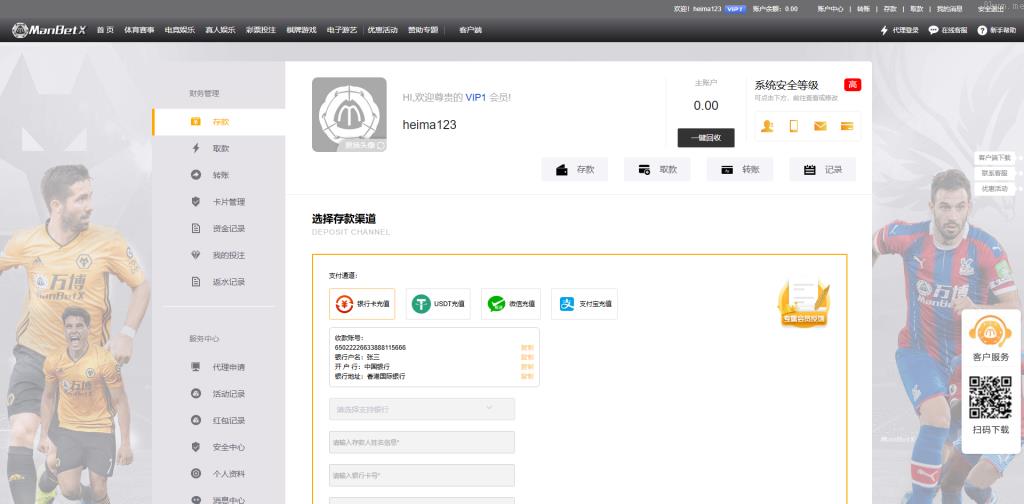This screenshot has width=1024, height=504.
Task: Click the 记录 button under account balance
Action: [x=822, y=170]
